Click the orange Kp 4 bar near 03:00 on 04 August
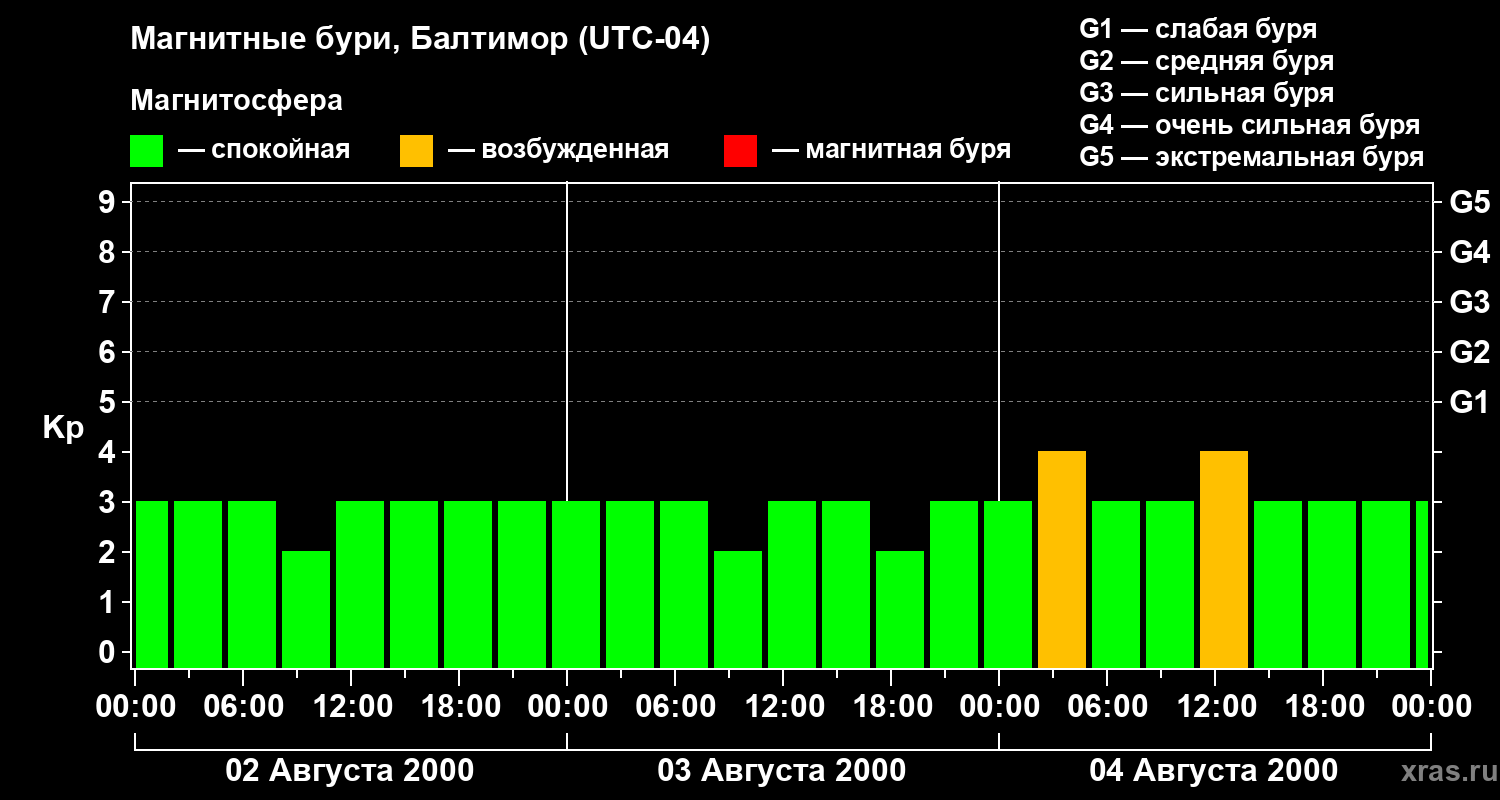Viewport: 1500px width, 800px height. 1062,560
